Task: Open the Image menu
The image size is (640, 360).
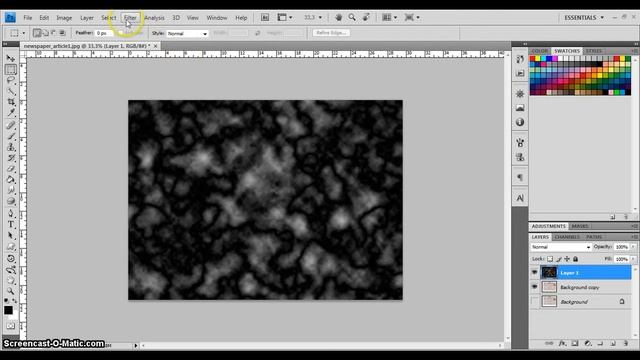Action: click(x=64, y=18)
